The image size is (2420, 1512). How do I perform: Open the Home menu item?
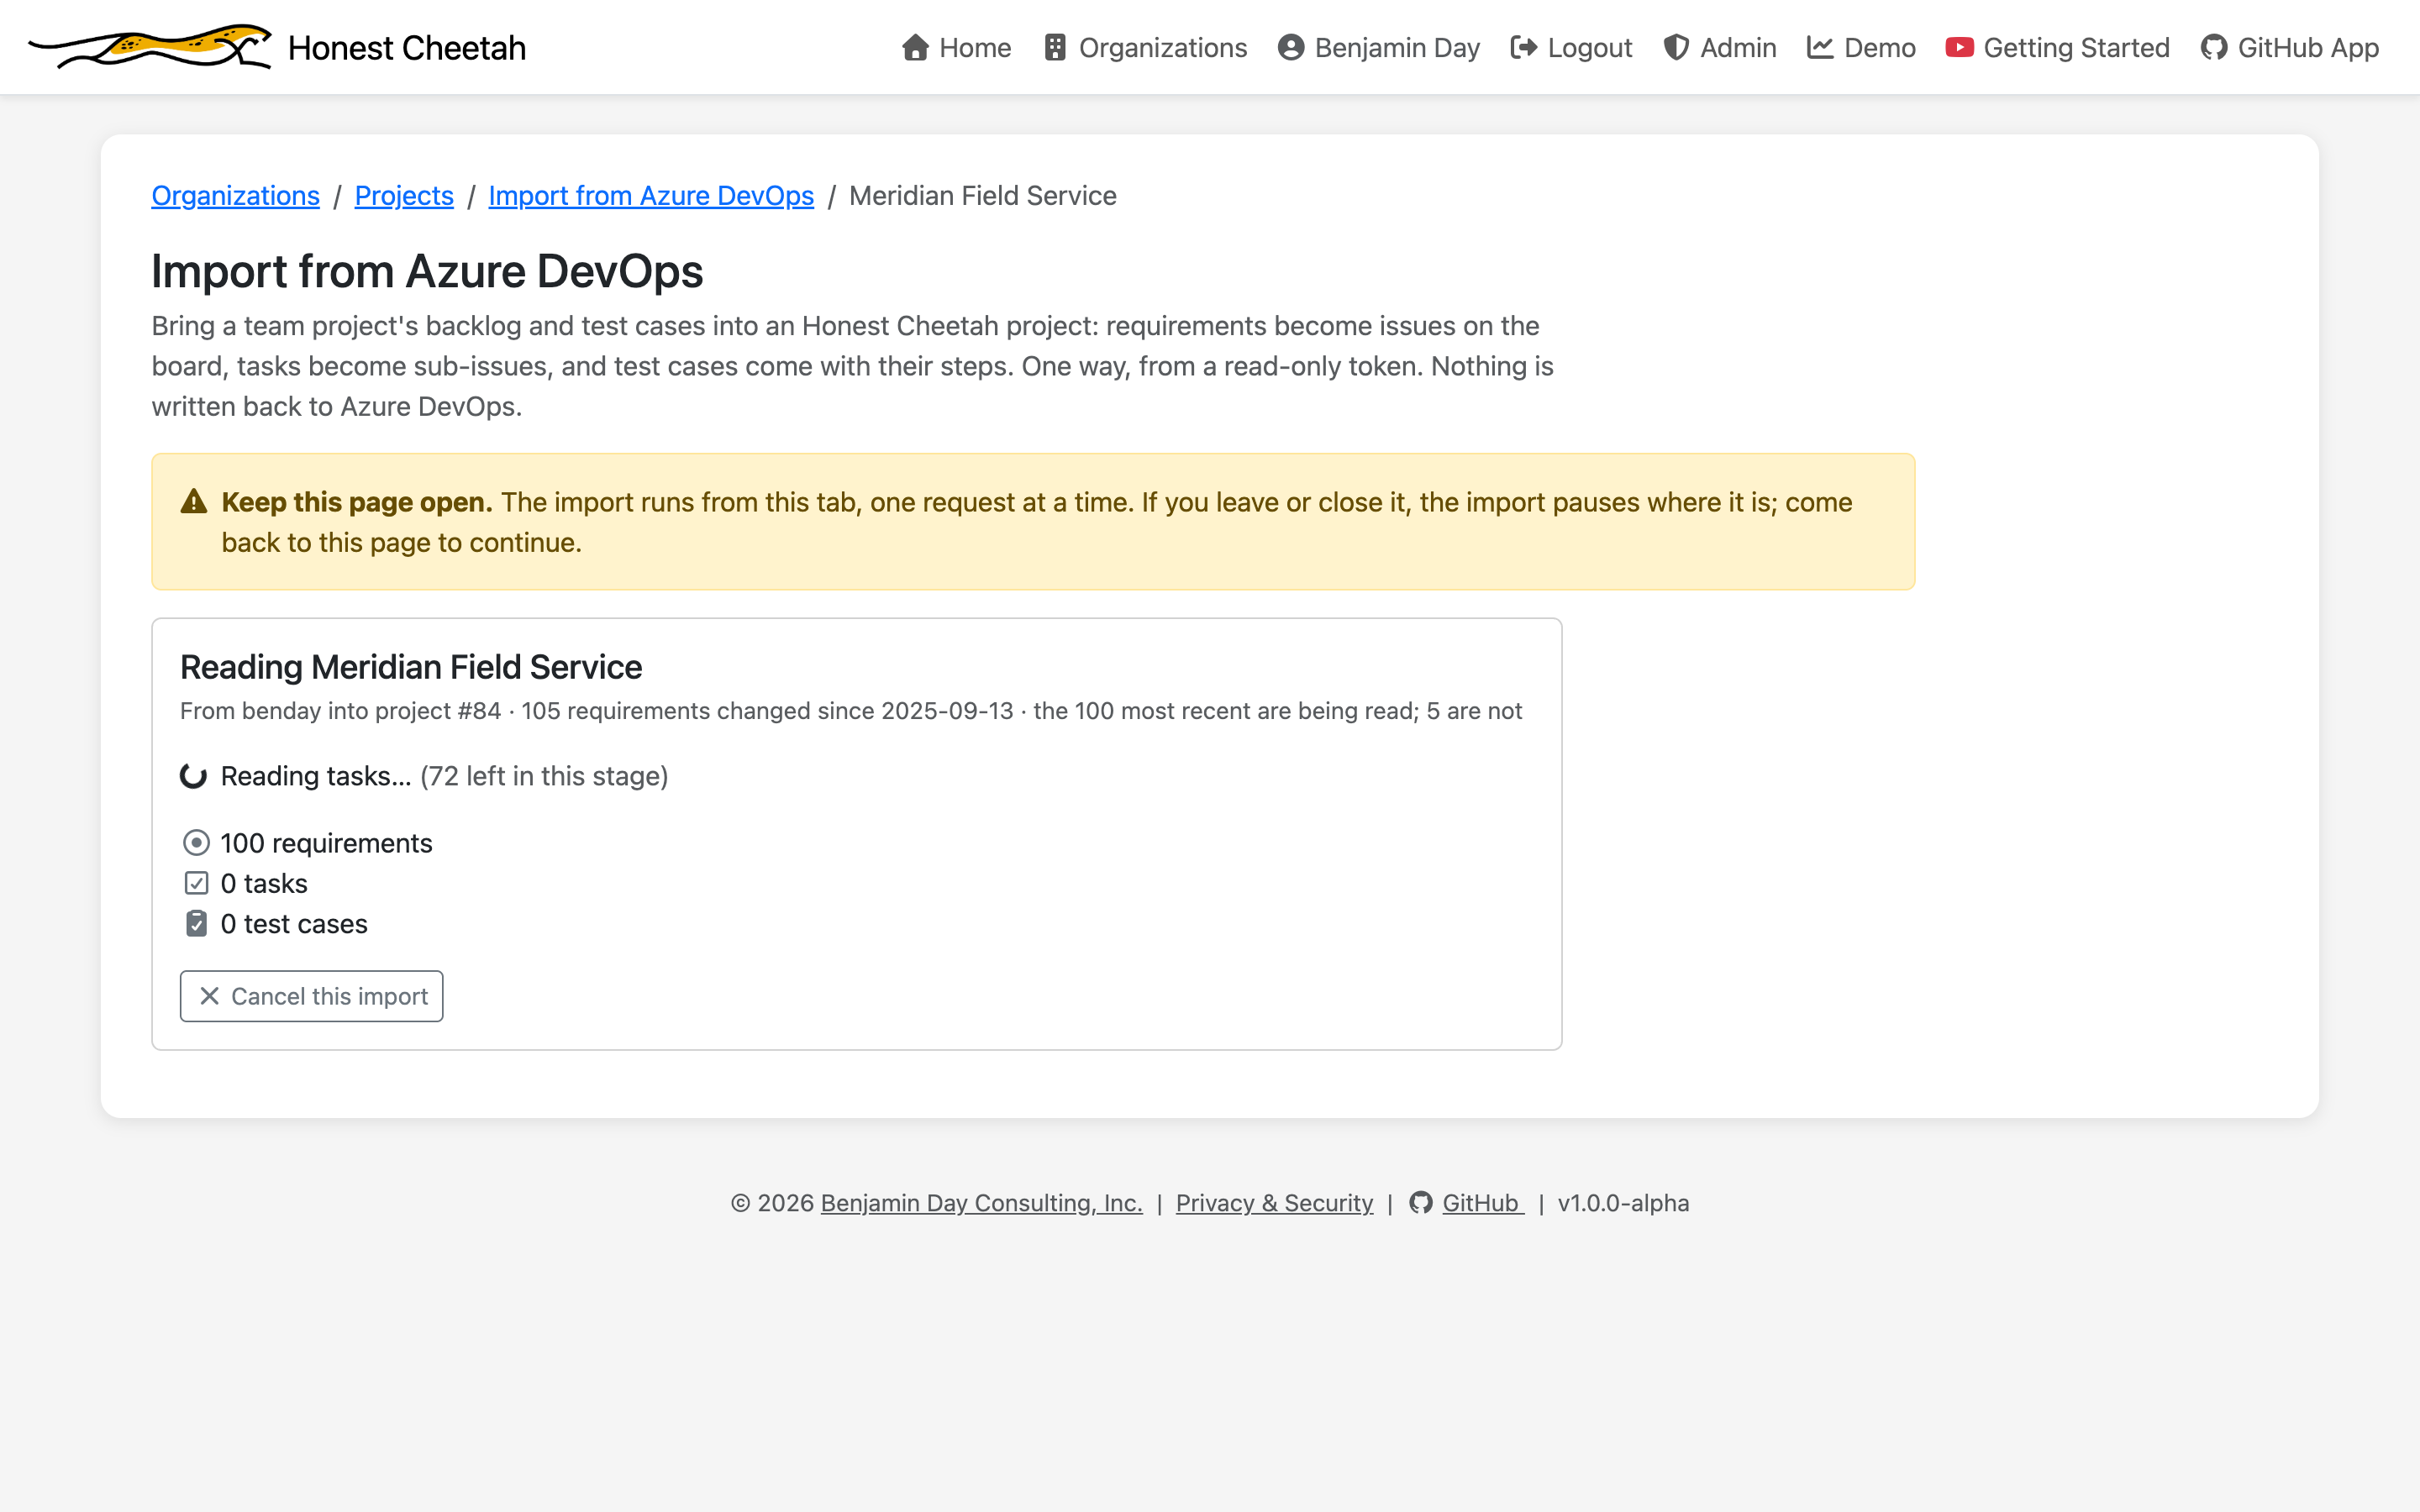coord(957,48)
